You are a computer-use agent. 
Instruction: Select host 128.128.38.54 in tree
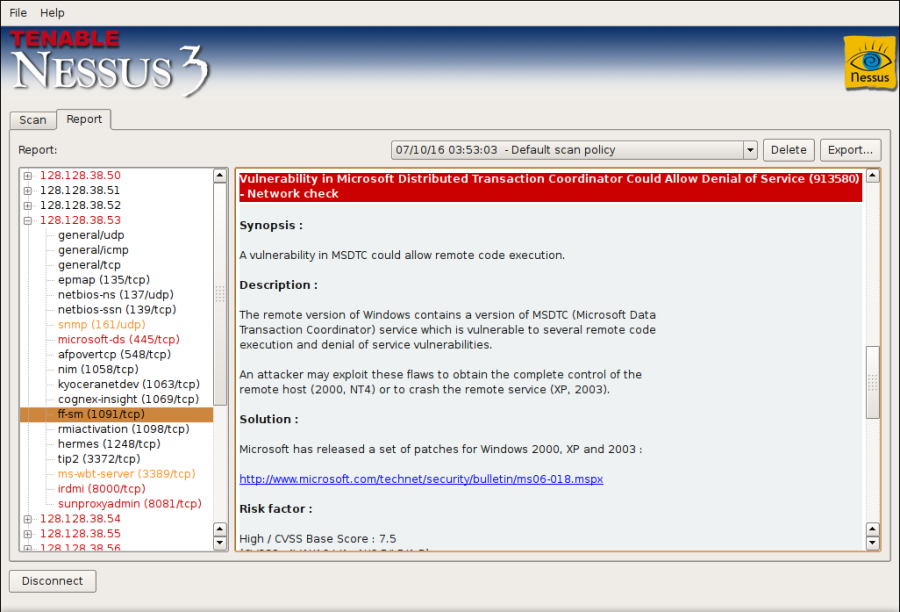tap(80, 519)
